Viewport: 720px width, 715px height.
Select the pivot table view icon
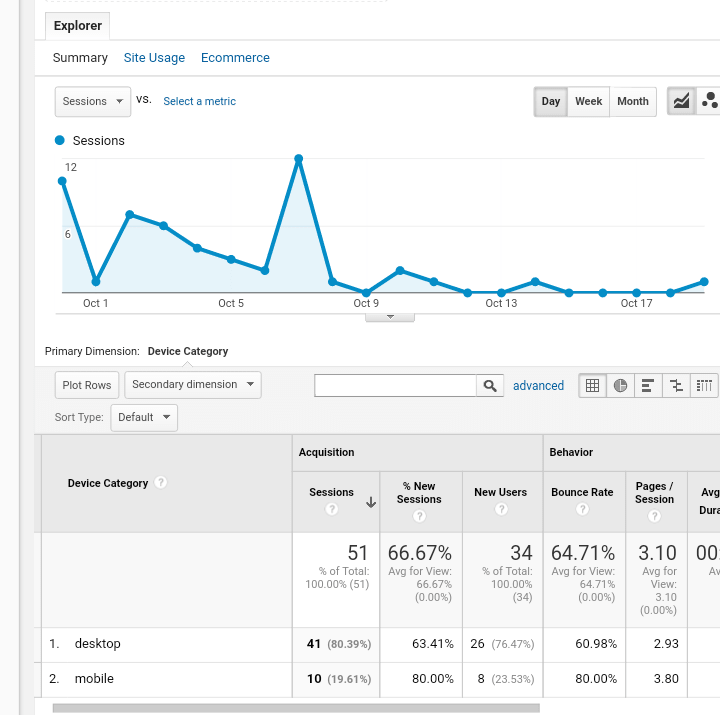(704, 385)
